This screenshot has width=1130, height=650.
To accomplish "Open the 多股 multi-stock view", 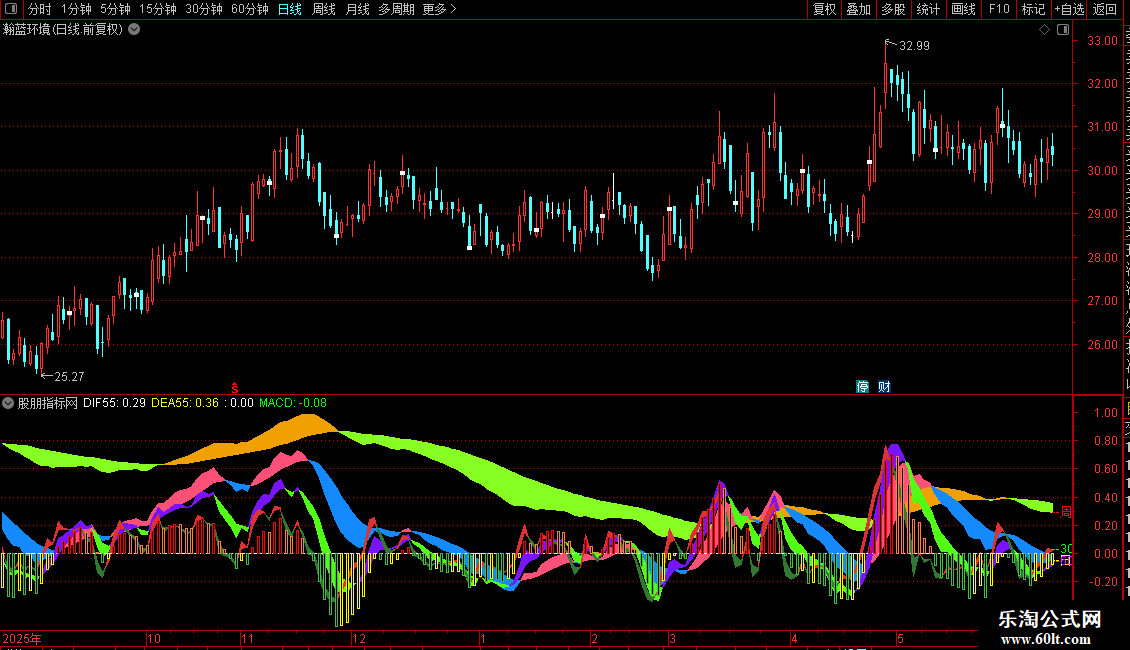I will tap(893, 9).
